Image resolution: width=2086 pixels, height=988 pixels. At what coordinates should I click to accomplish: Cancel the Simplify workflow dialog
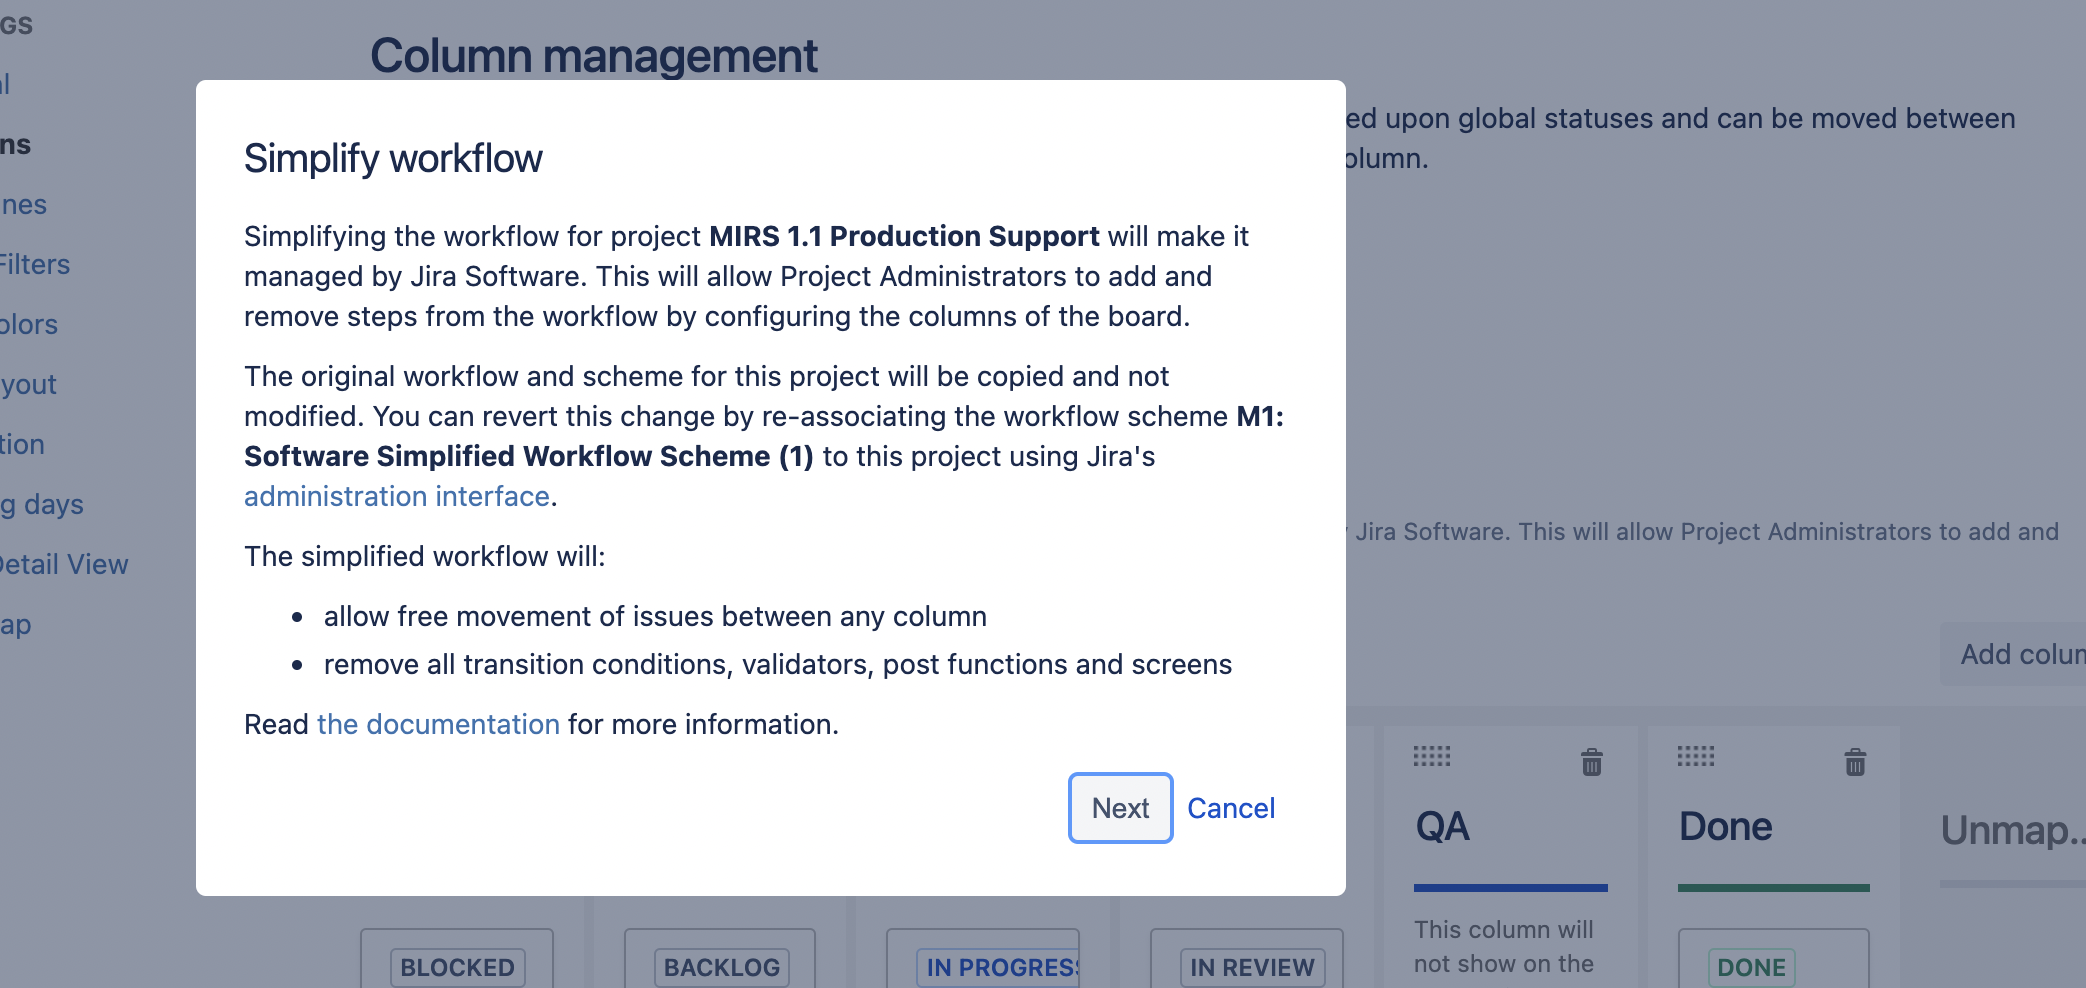pos(1231,808)
